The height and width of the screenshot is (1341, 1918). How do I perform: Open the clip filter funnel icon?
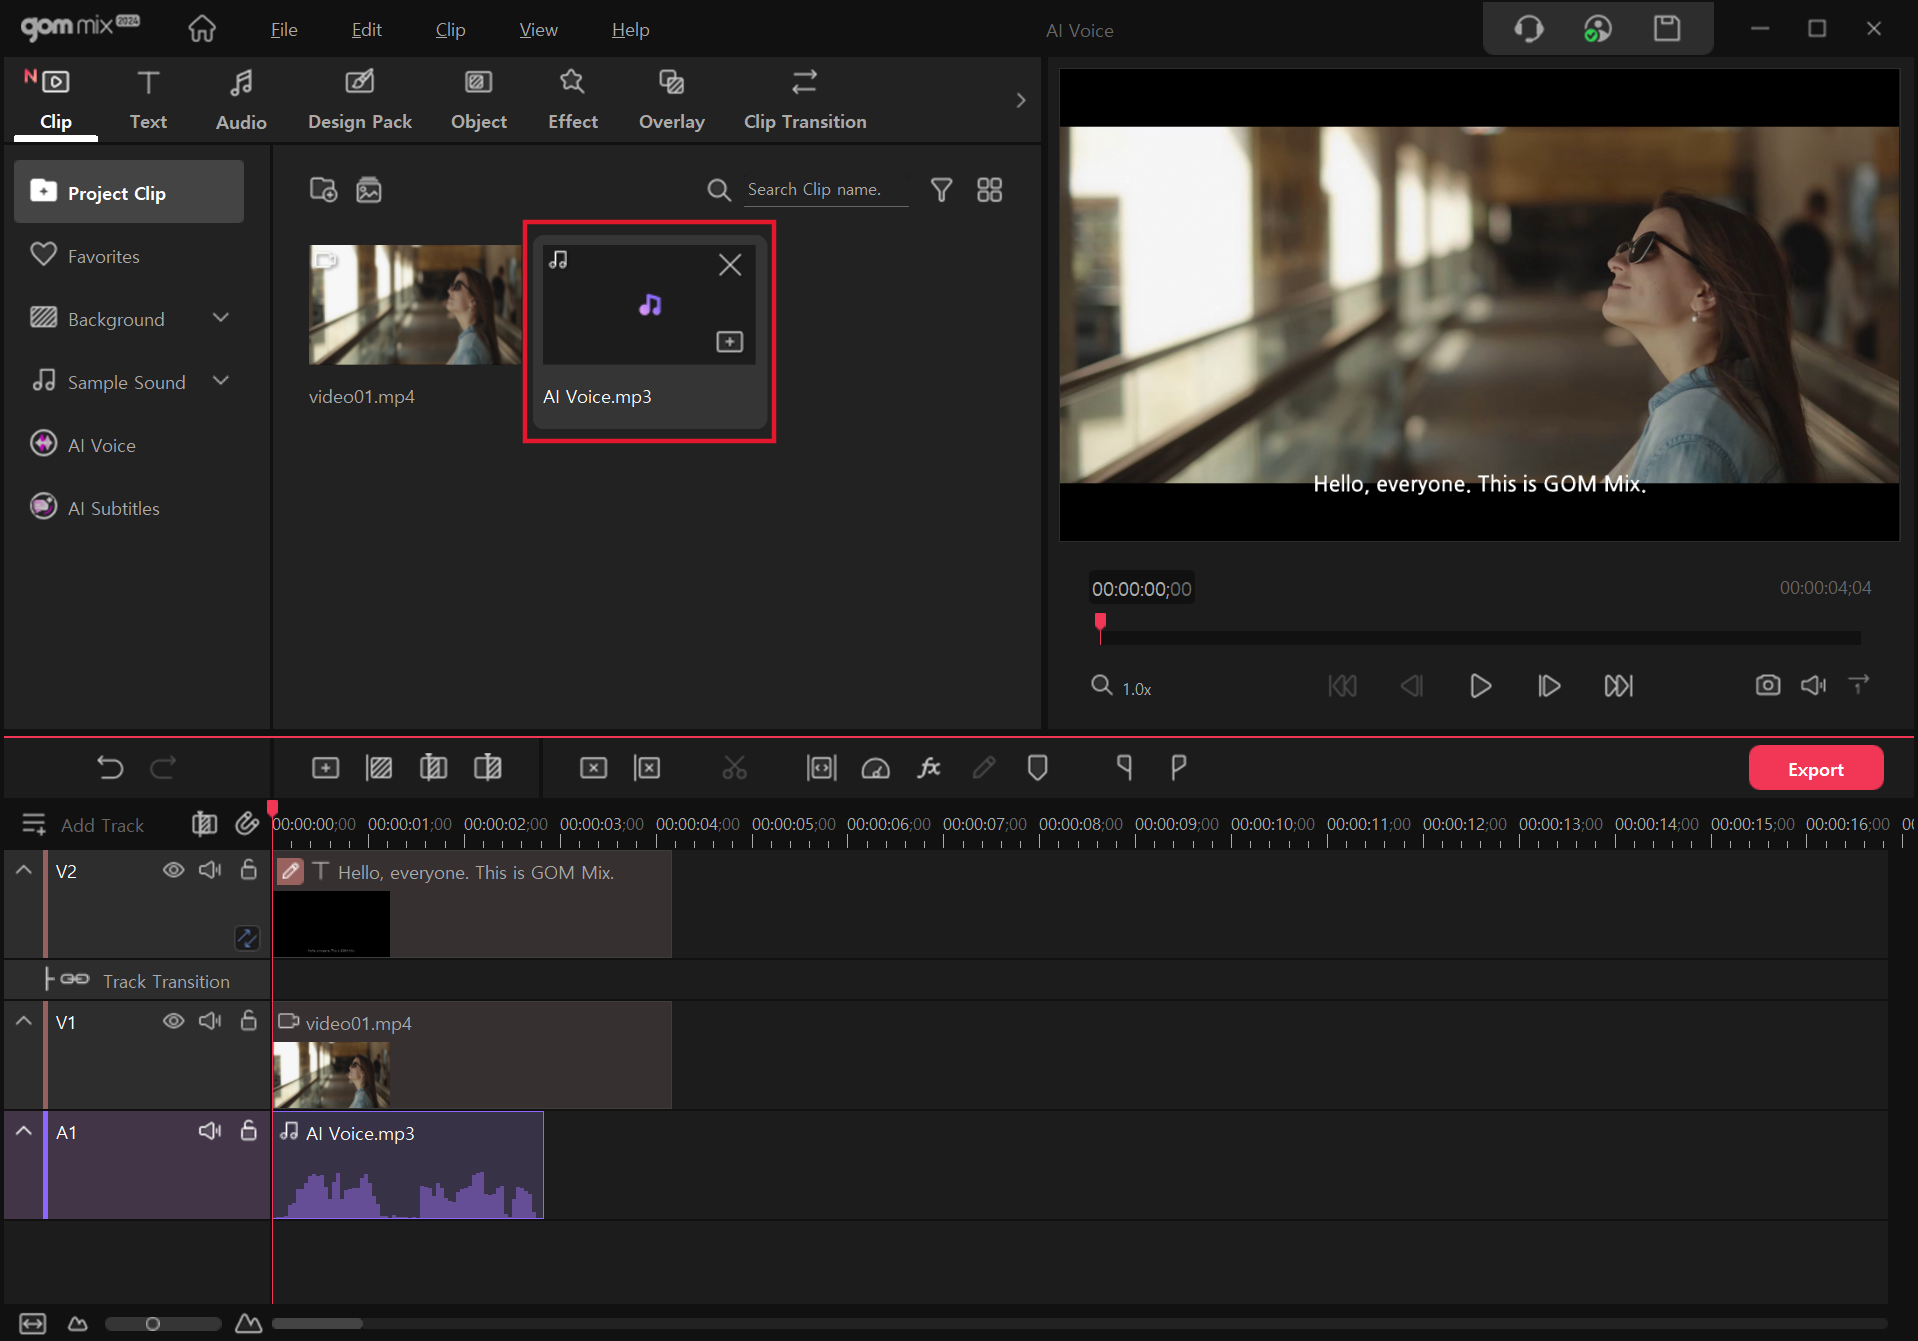941,190
